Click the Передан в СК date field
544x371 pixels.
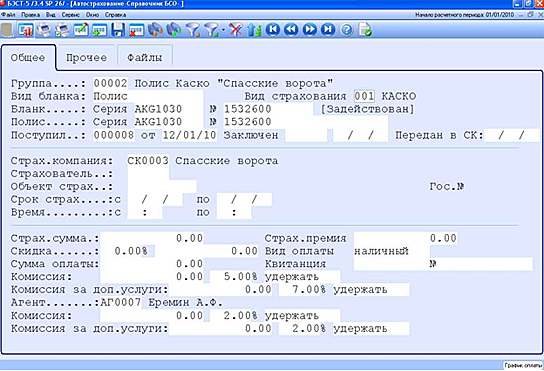click(x=512, y=135)
